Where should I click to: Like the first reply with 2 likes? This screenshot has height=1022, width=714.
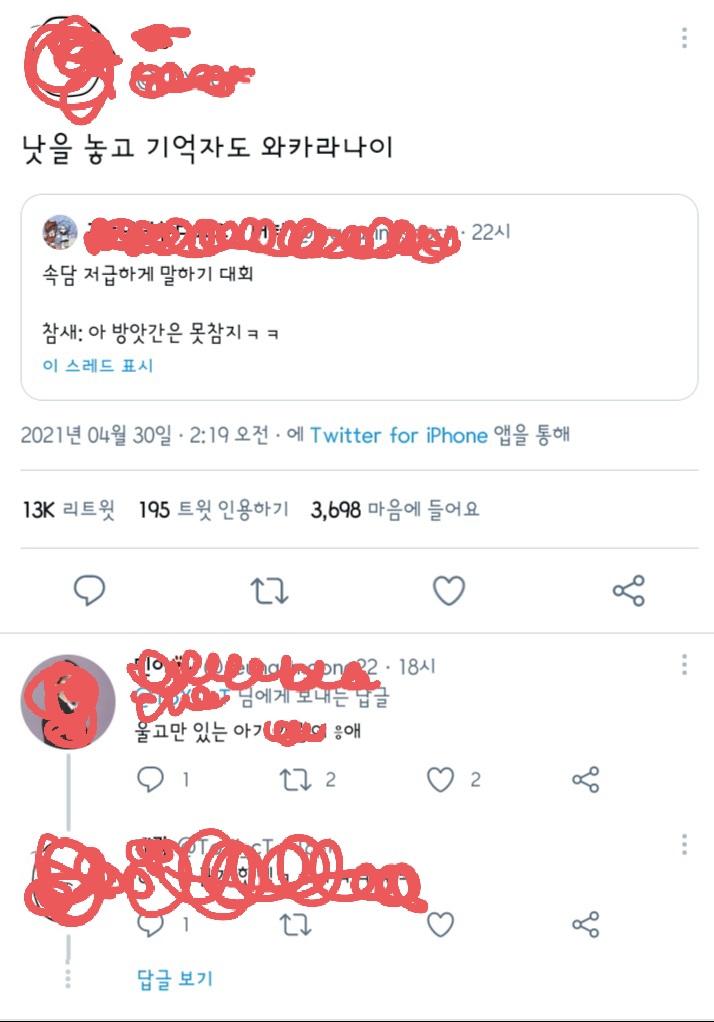coord(441,780)
